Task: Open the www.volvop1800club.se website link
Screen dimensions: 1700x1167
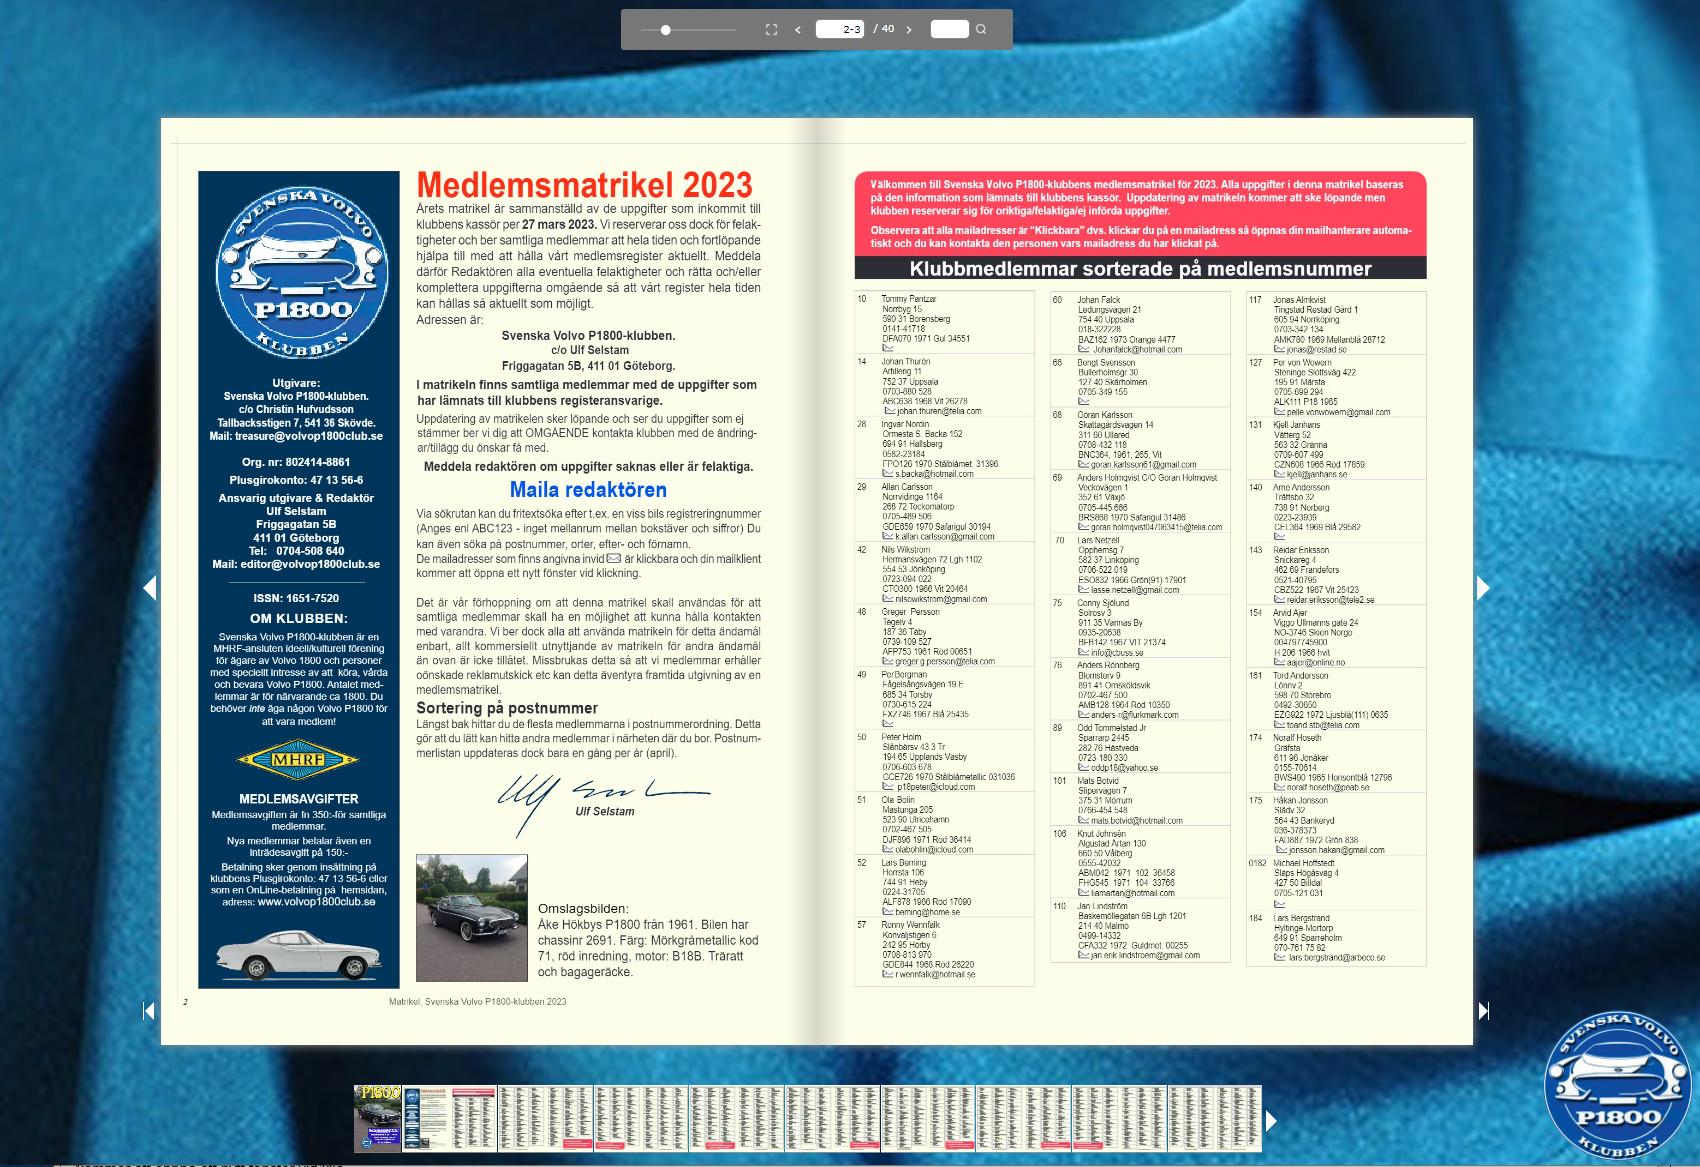Action: tap(316, 902)
